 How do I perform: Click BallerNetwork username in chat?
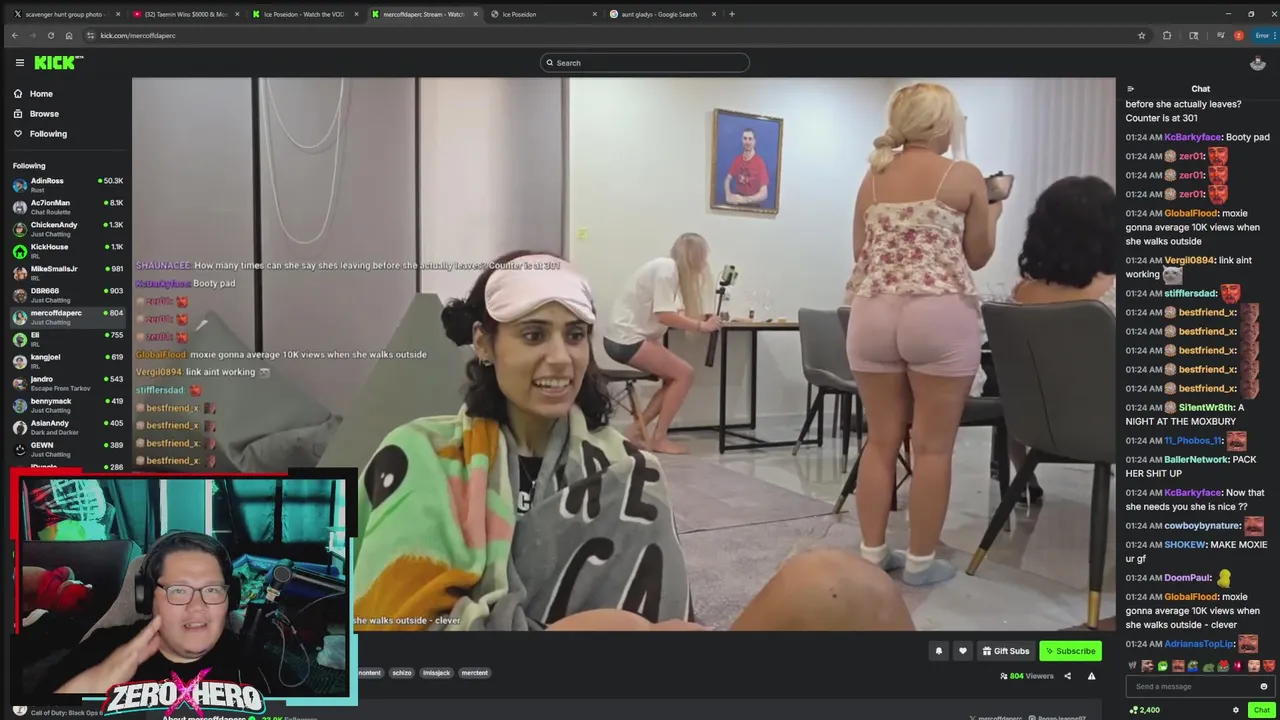tap(1196, 459)
